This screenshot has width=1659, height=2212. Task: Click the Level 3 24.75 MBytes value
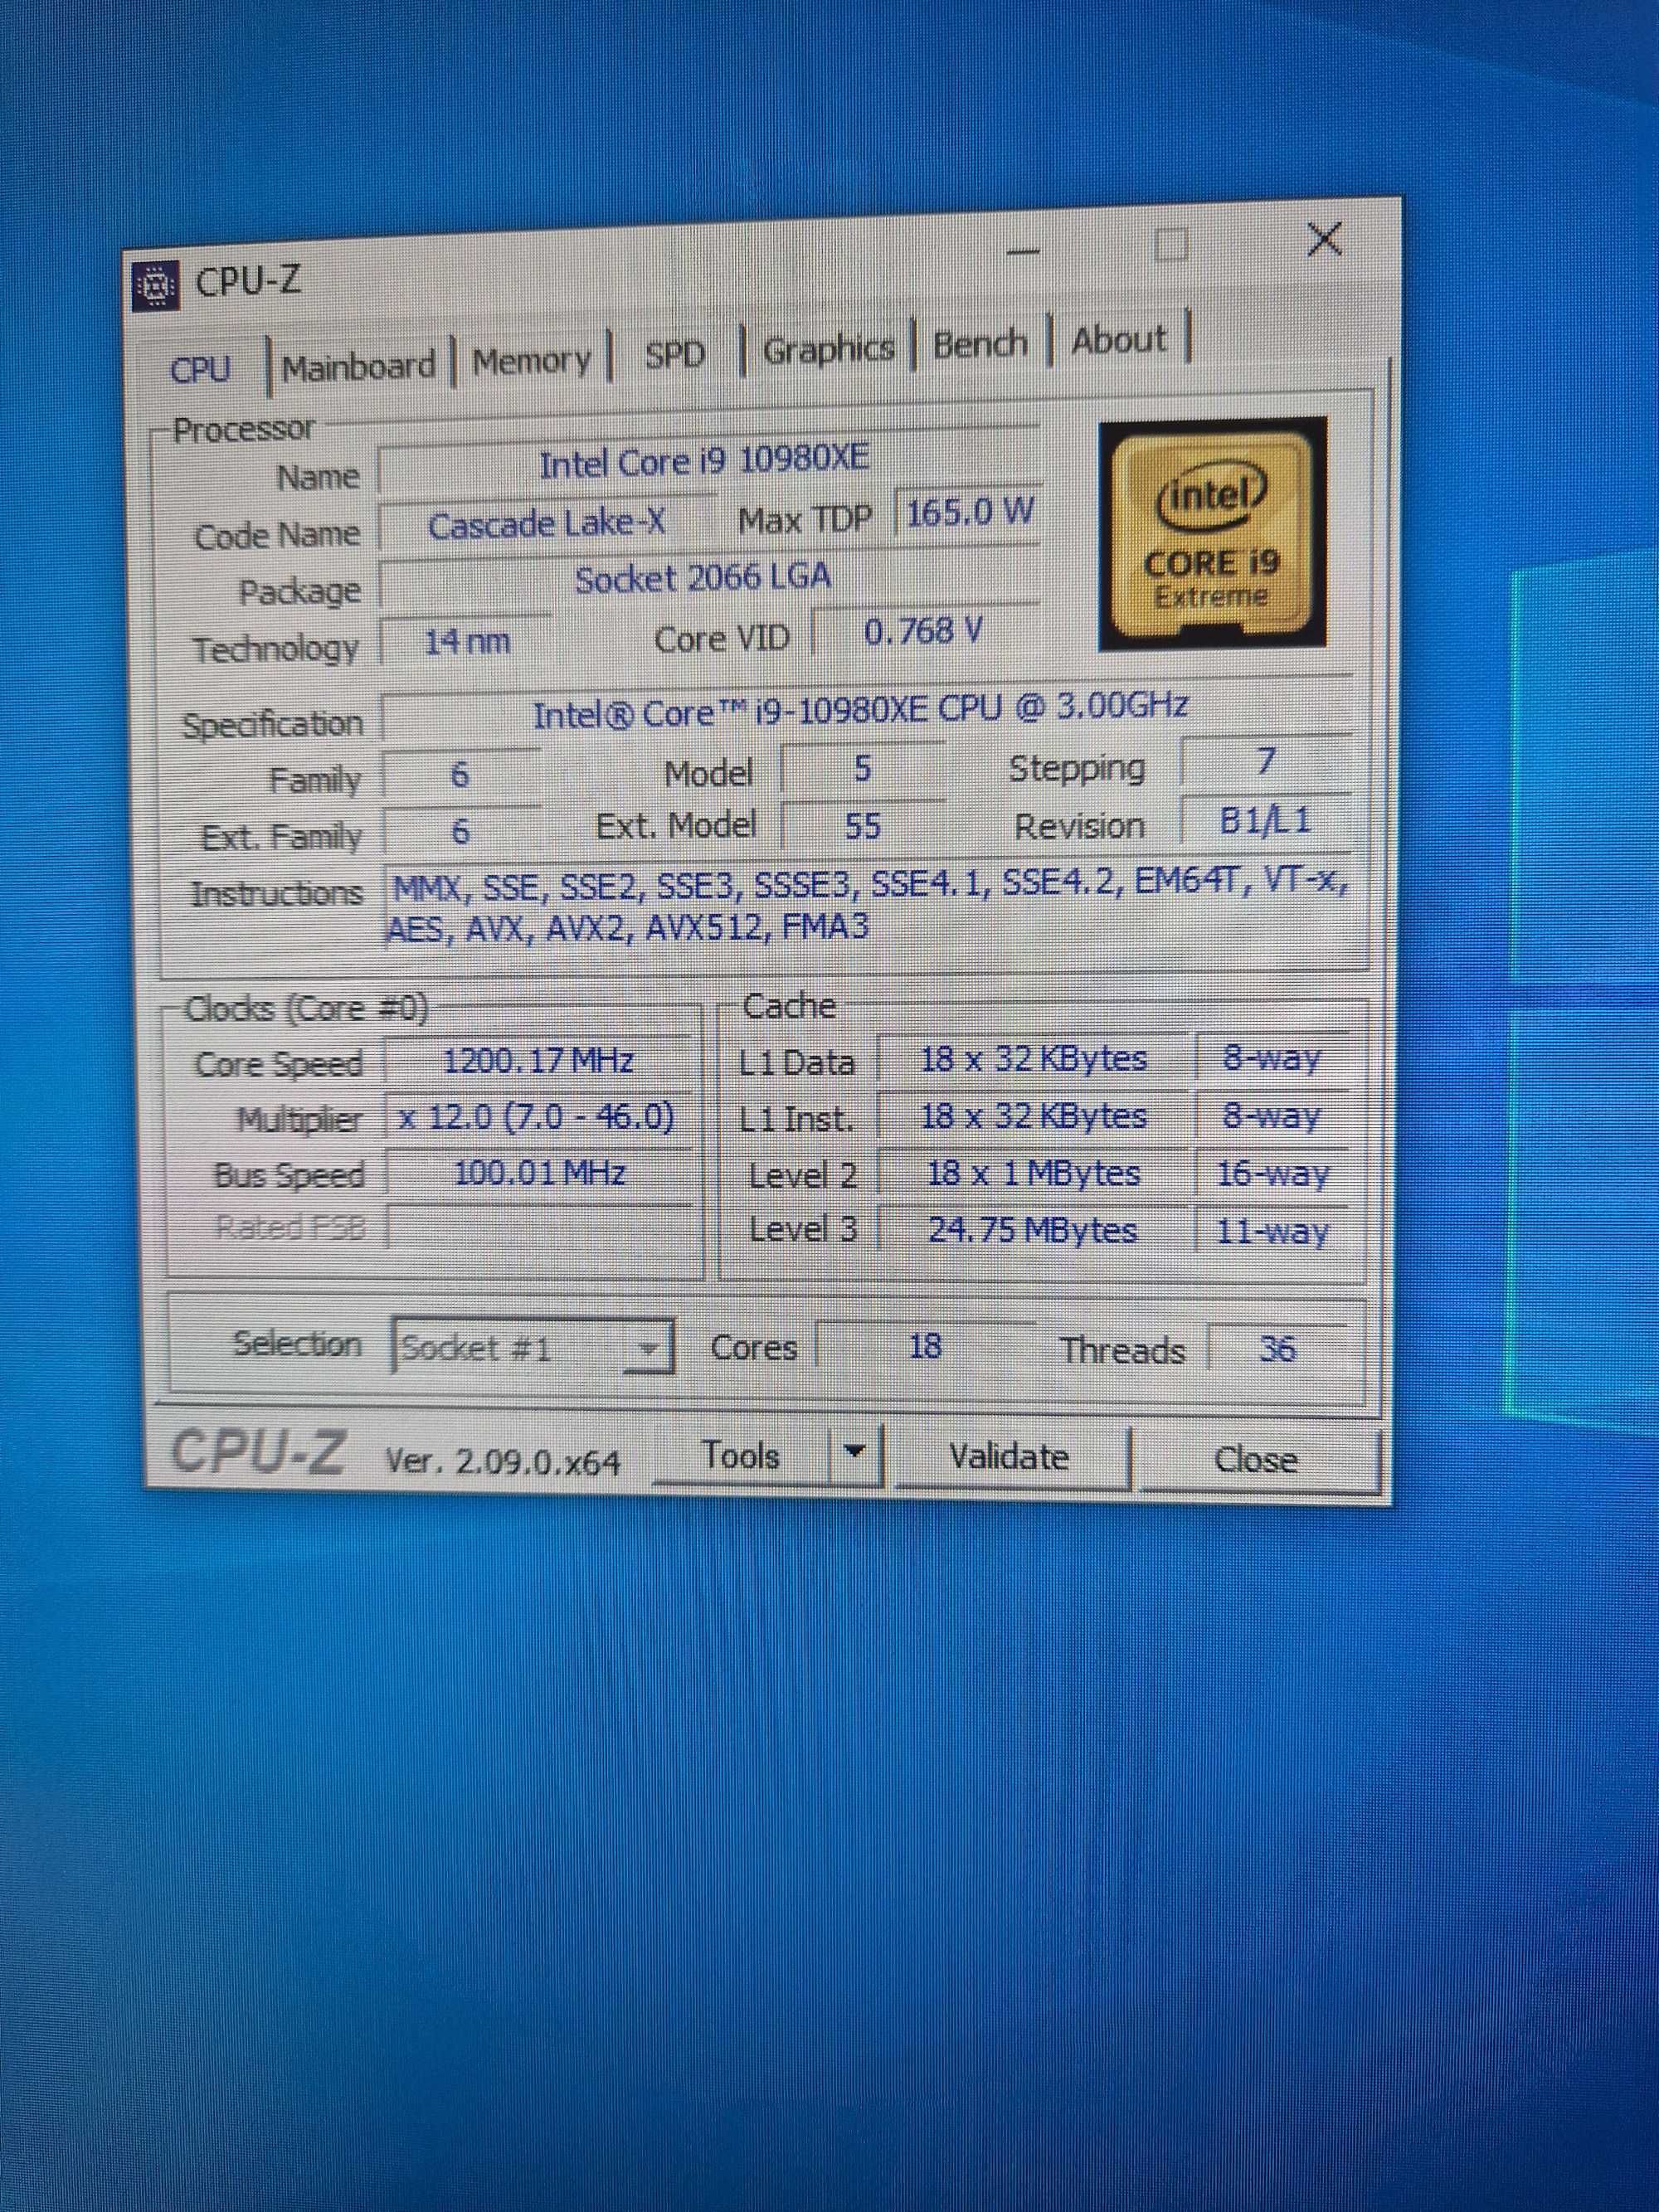click(x=1033, y=1229)
